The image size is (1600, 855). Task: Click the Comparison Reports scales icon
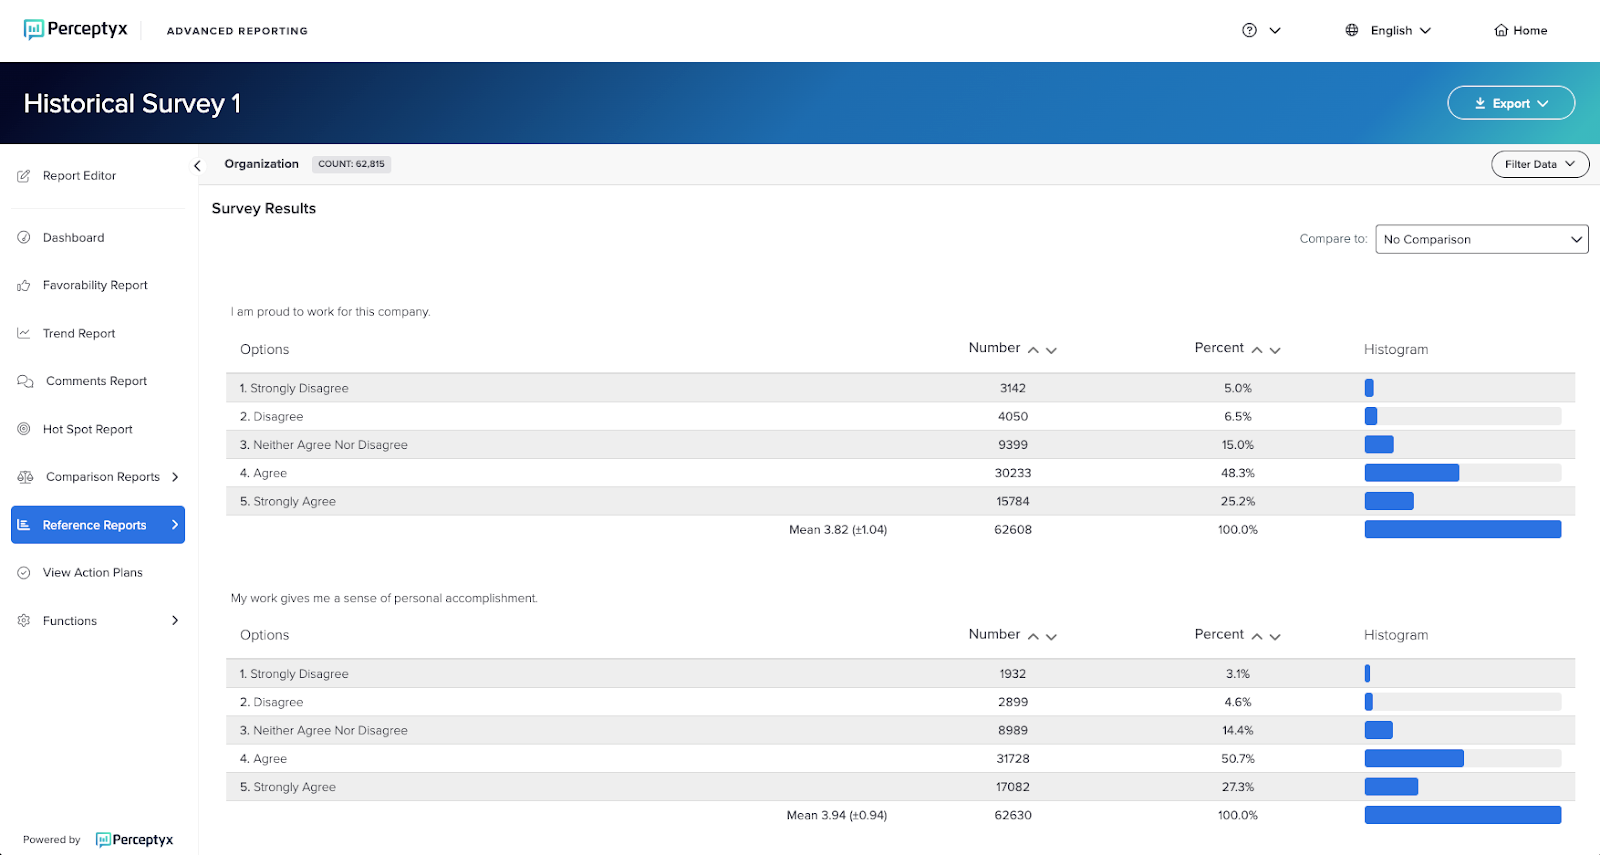(x=25, y=477)
